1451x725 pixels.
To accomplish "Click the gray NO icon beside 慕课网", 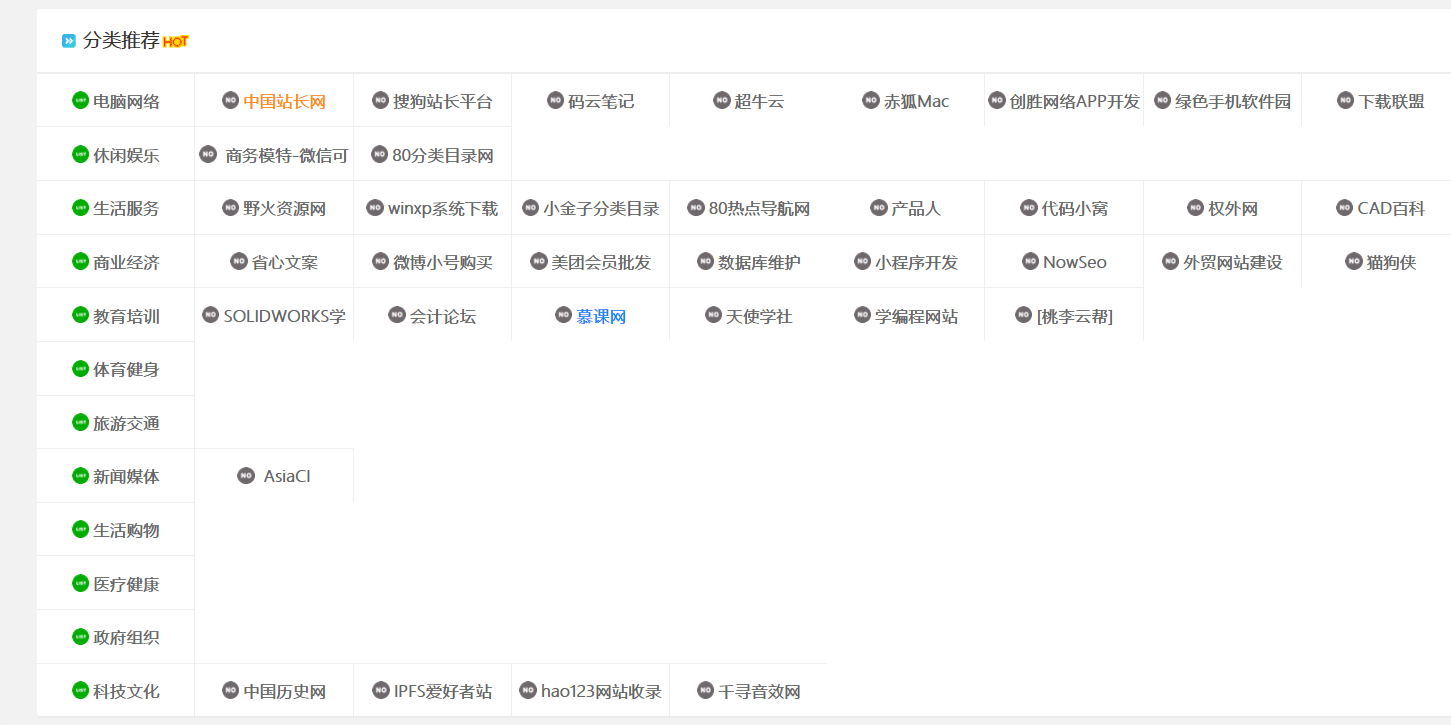I will tap(564, 315).
